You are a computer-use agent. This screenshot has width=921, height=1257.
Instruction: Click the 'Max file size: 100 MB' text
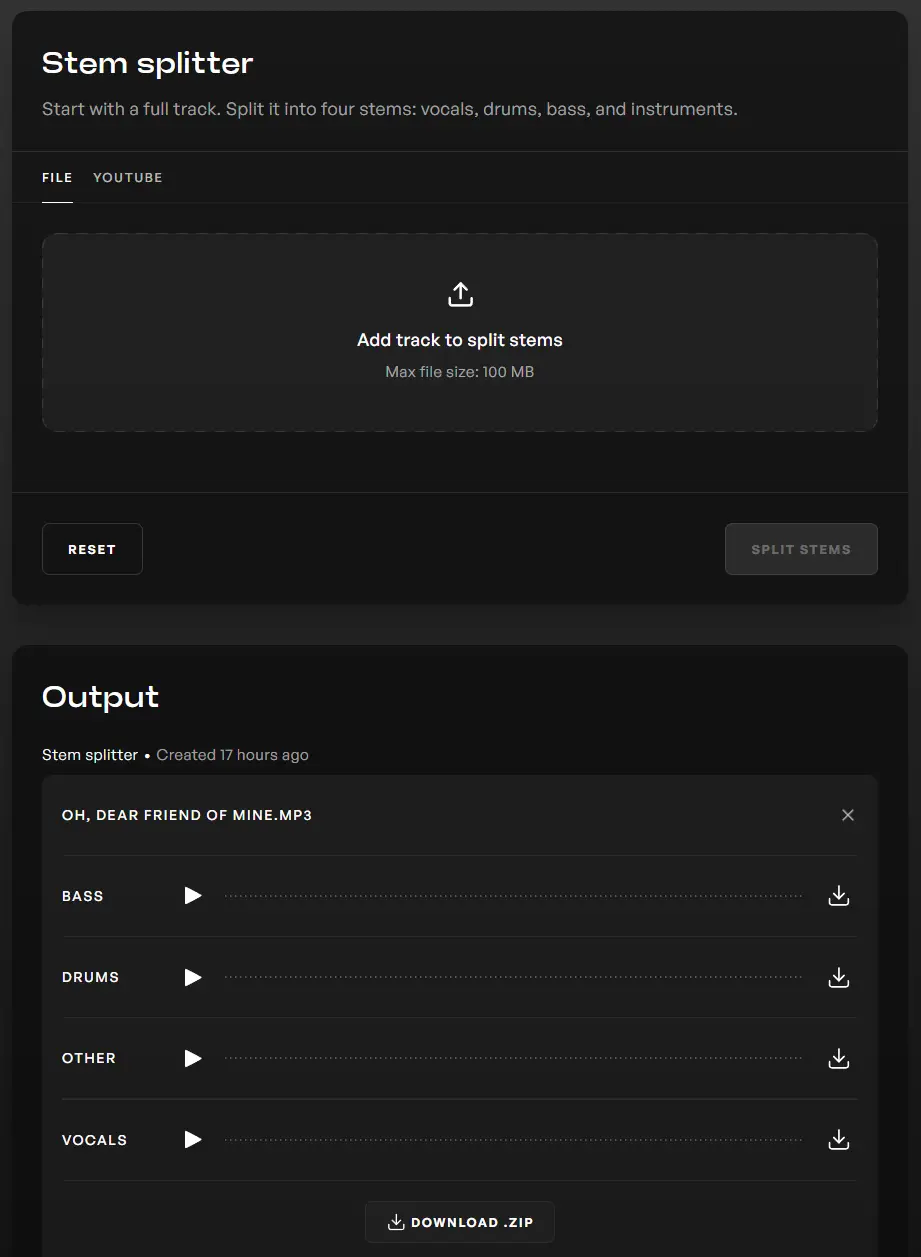tap(460, 372)
